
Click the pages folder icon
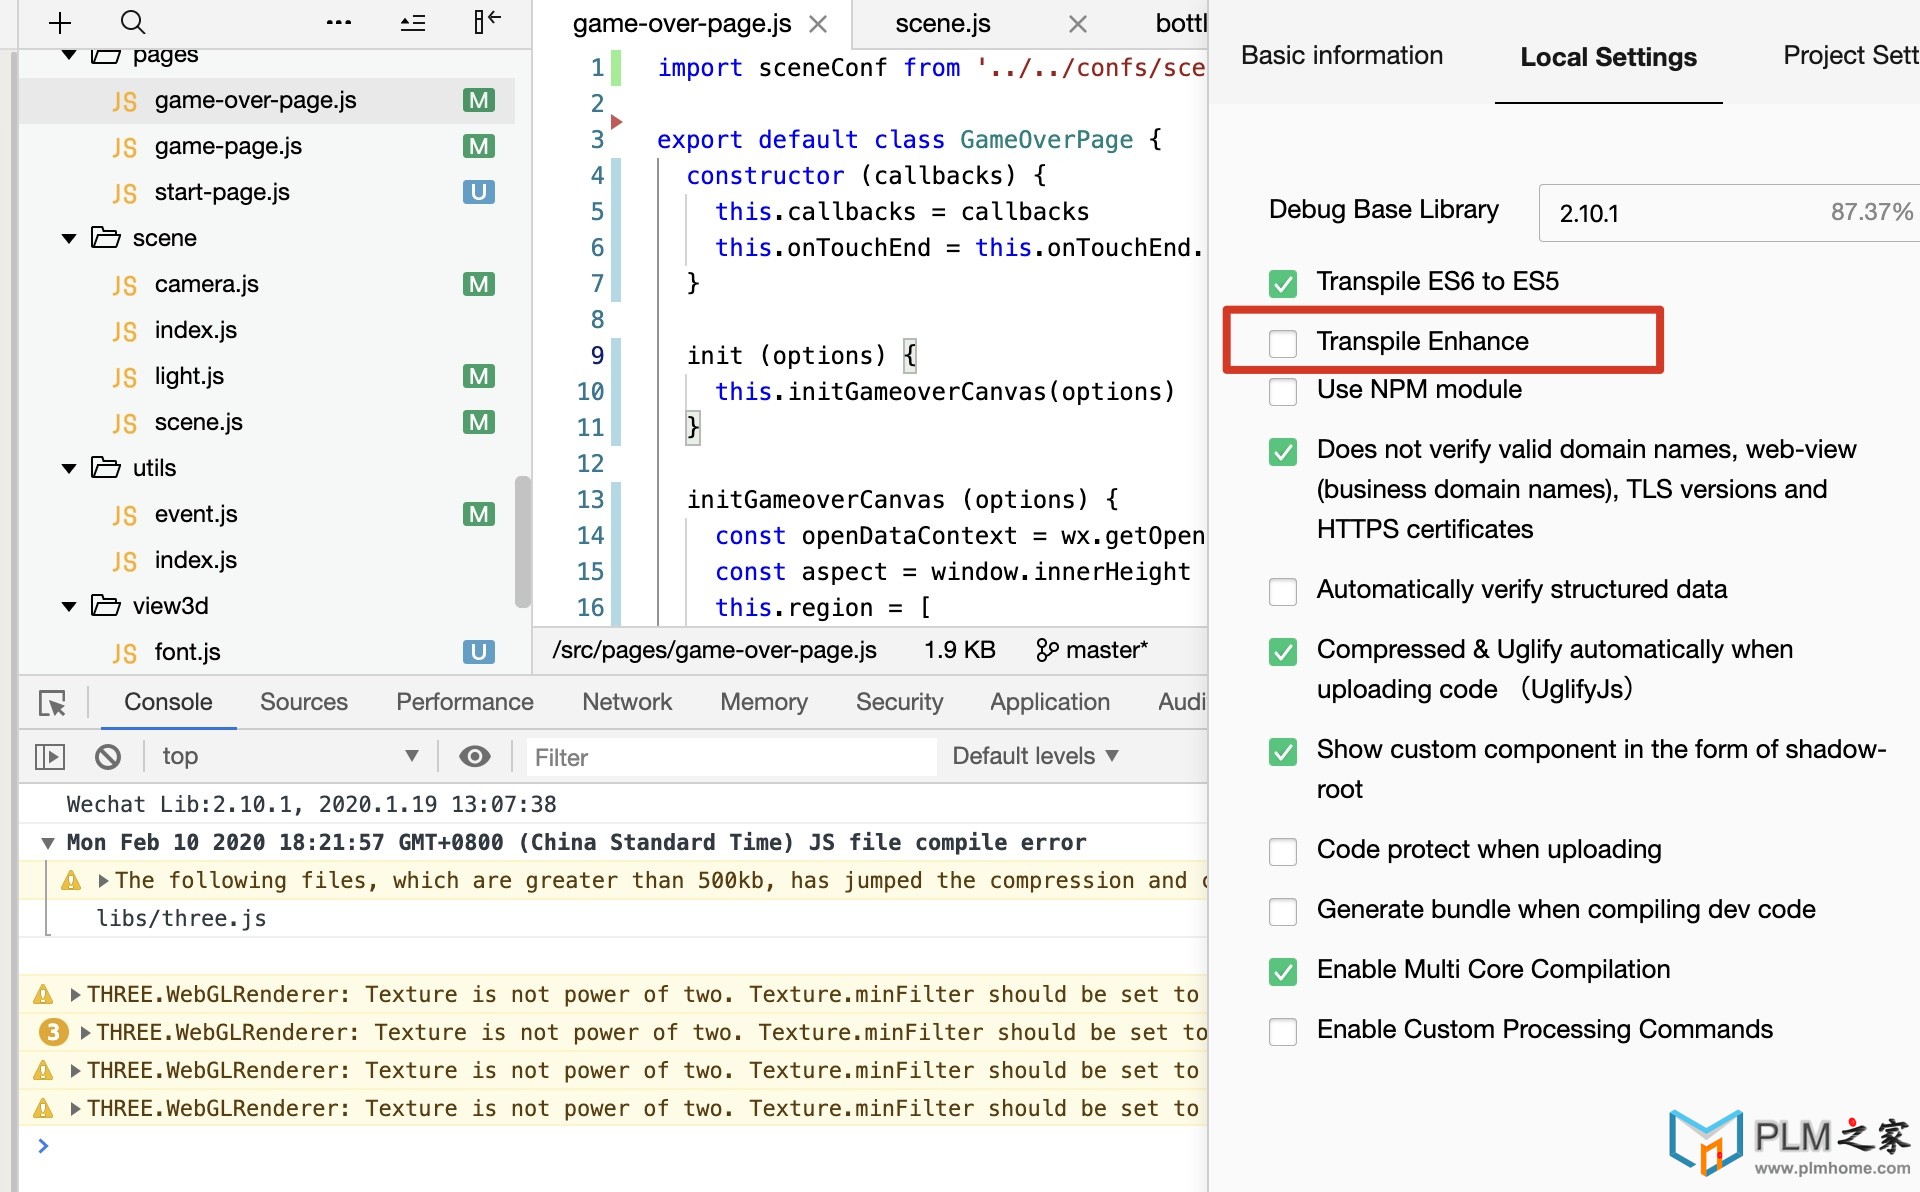tap(105, 55)
